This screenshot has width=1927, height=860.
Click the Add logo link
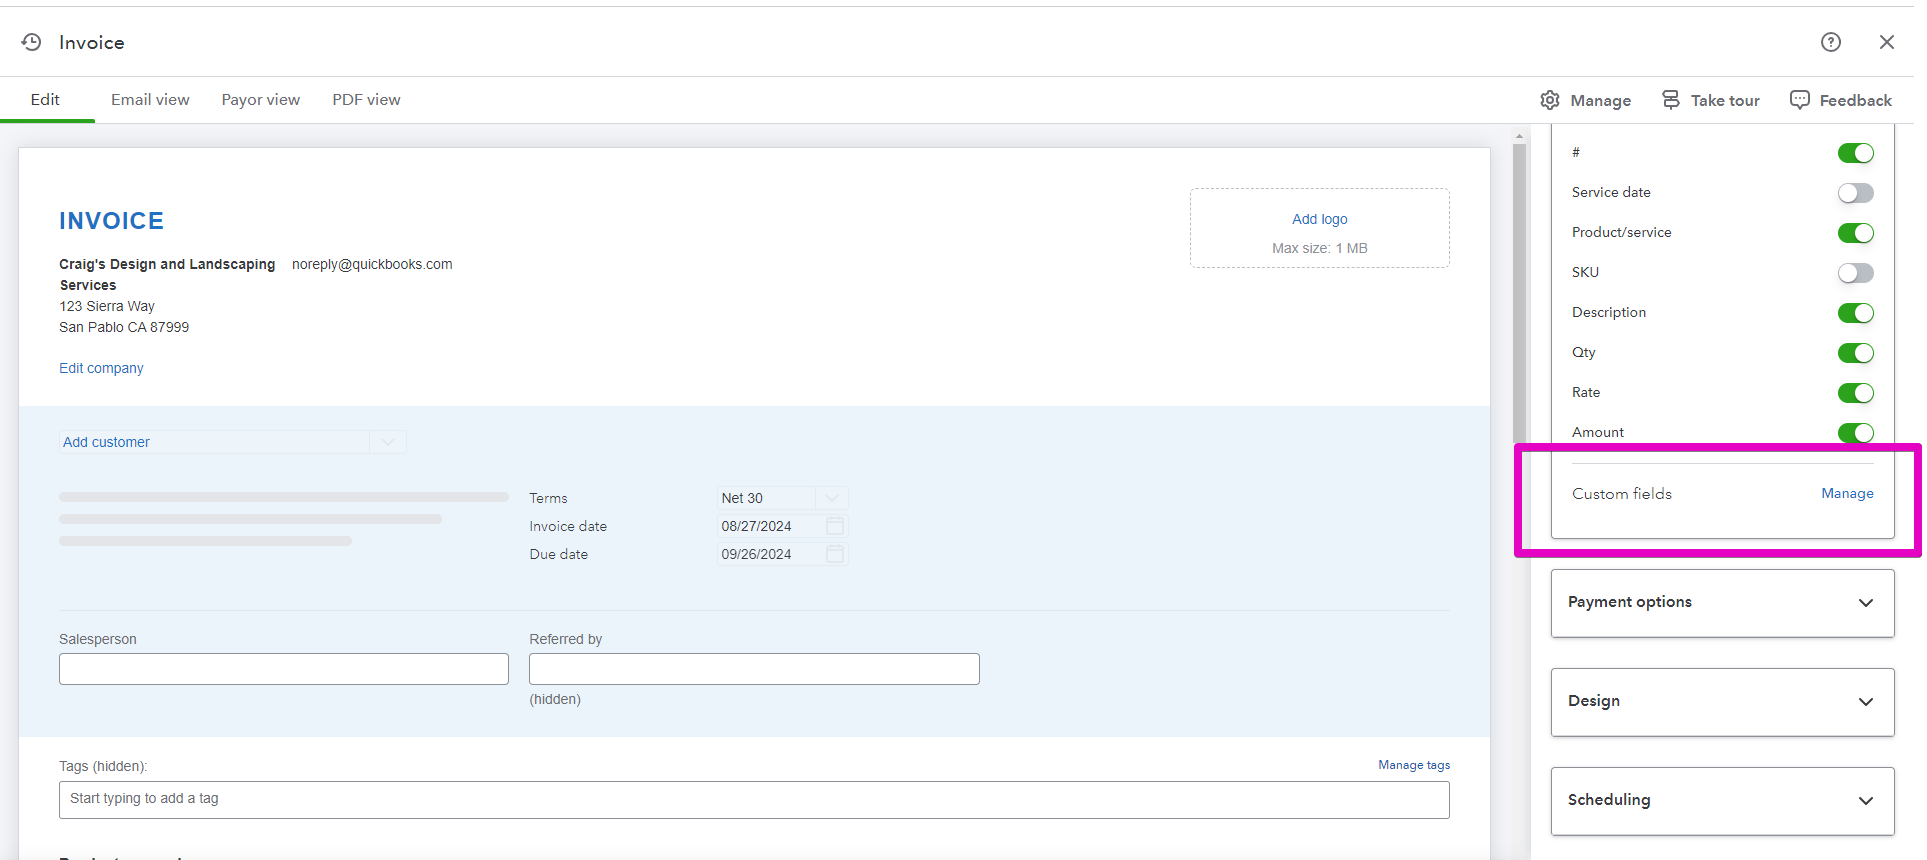(x=1320, y=219)
